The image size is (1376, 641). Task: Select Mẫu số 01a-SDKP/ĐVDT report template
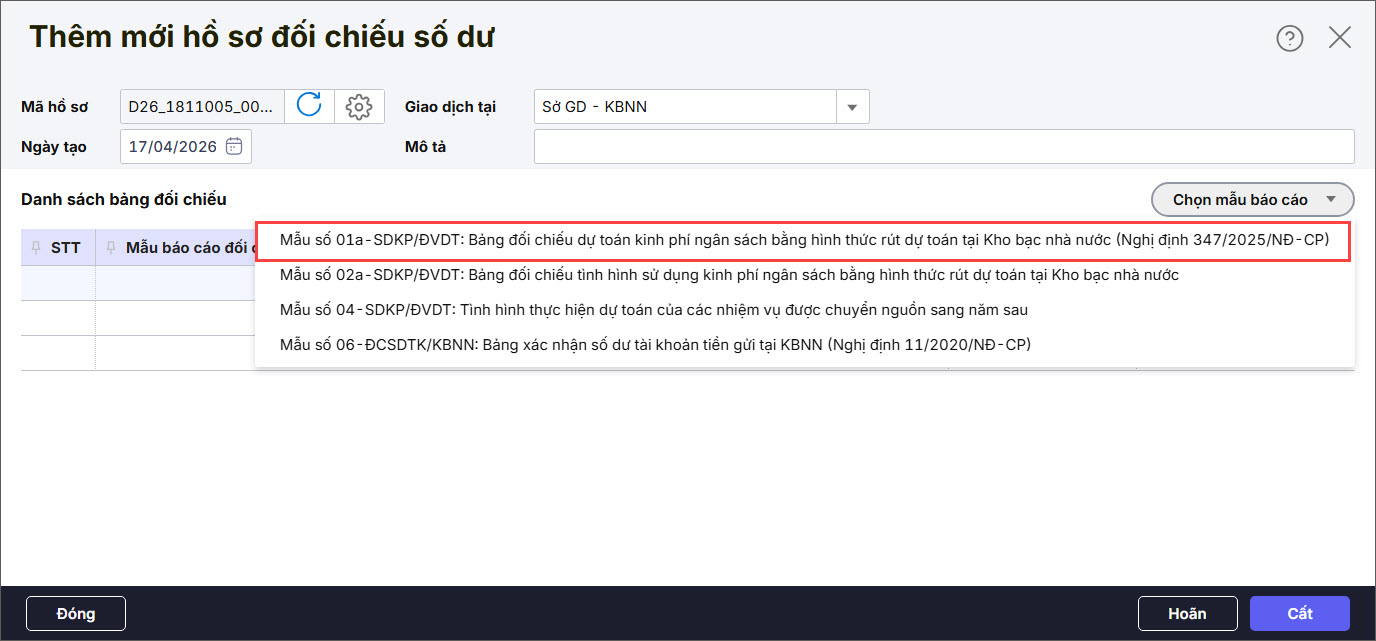(x=804, y=241)
